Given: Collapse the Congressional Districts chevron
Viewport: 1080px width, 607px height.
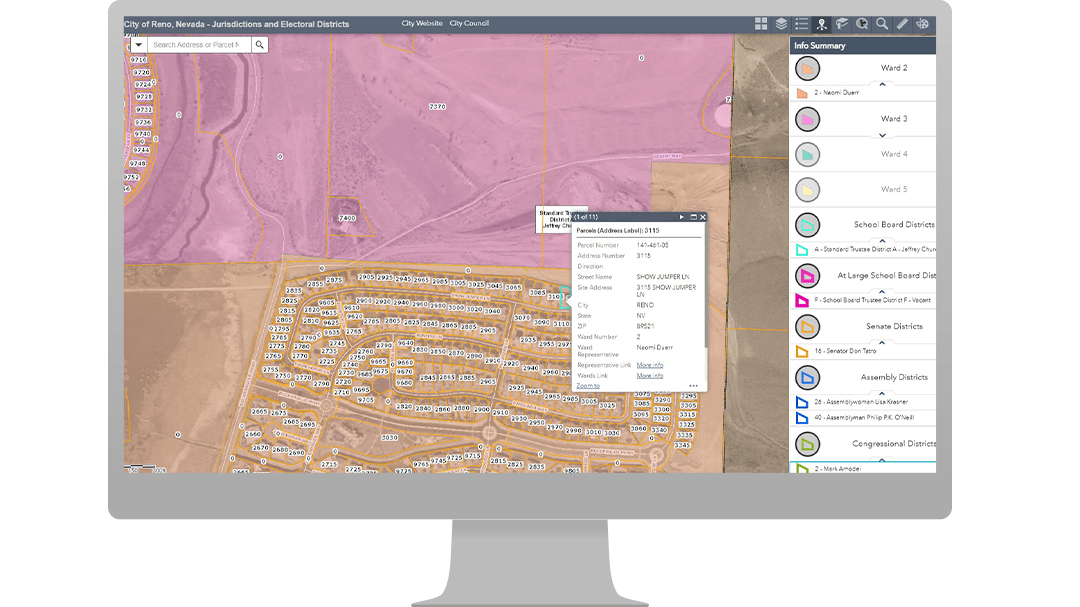Looking at the screenshot, I should coord(882,460).
